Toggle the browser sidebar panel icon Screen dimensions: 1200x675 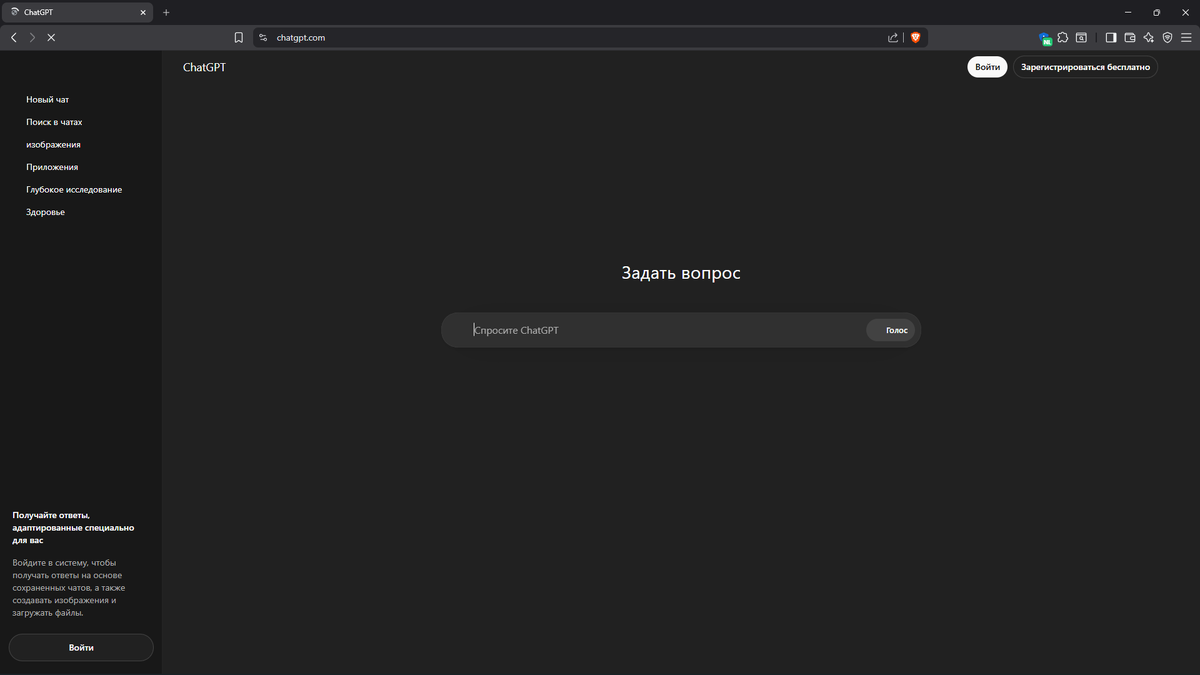pos(1111,37)
